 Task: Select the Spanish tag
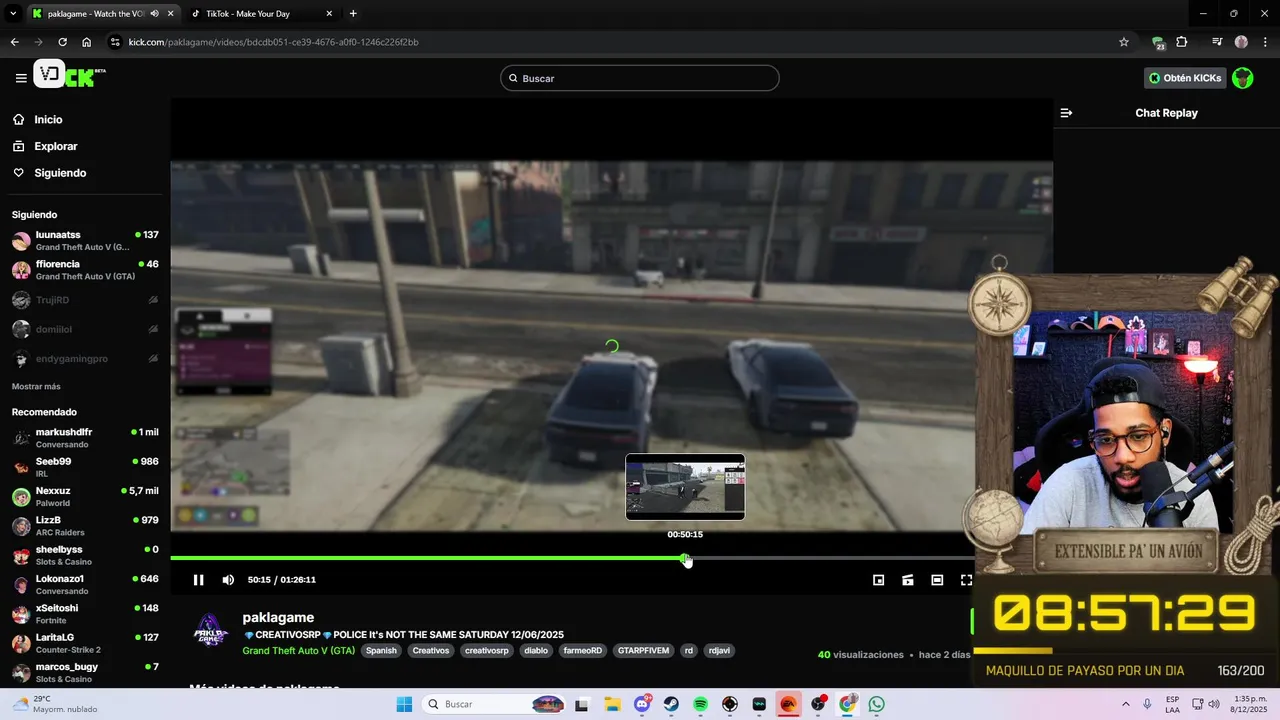click(x=381, y=650)
